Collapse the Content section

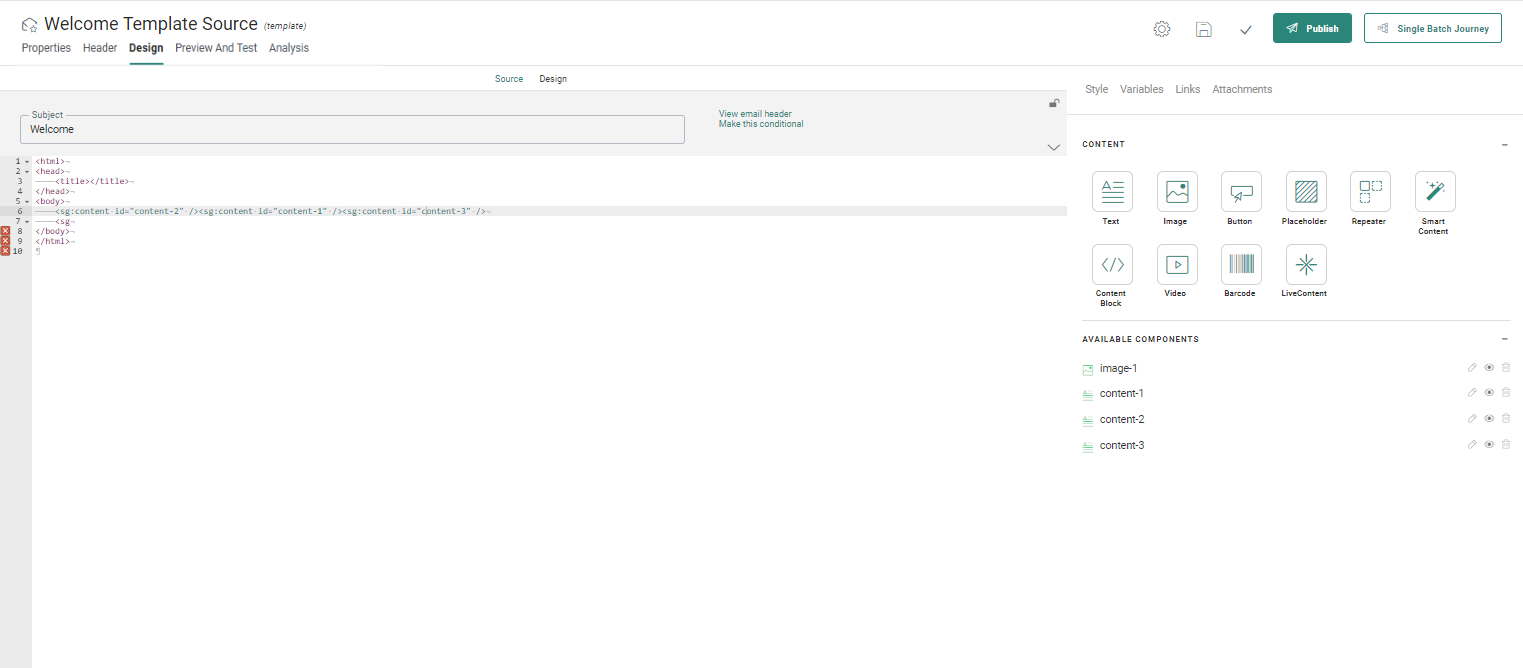pyautogui.click(x=1504, y=145)
